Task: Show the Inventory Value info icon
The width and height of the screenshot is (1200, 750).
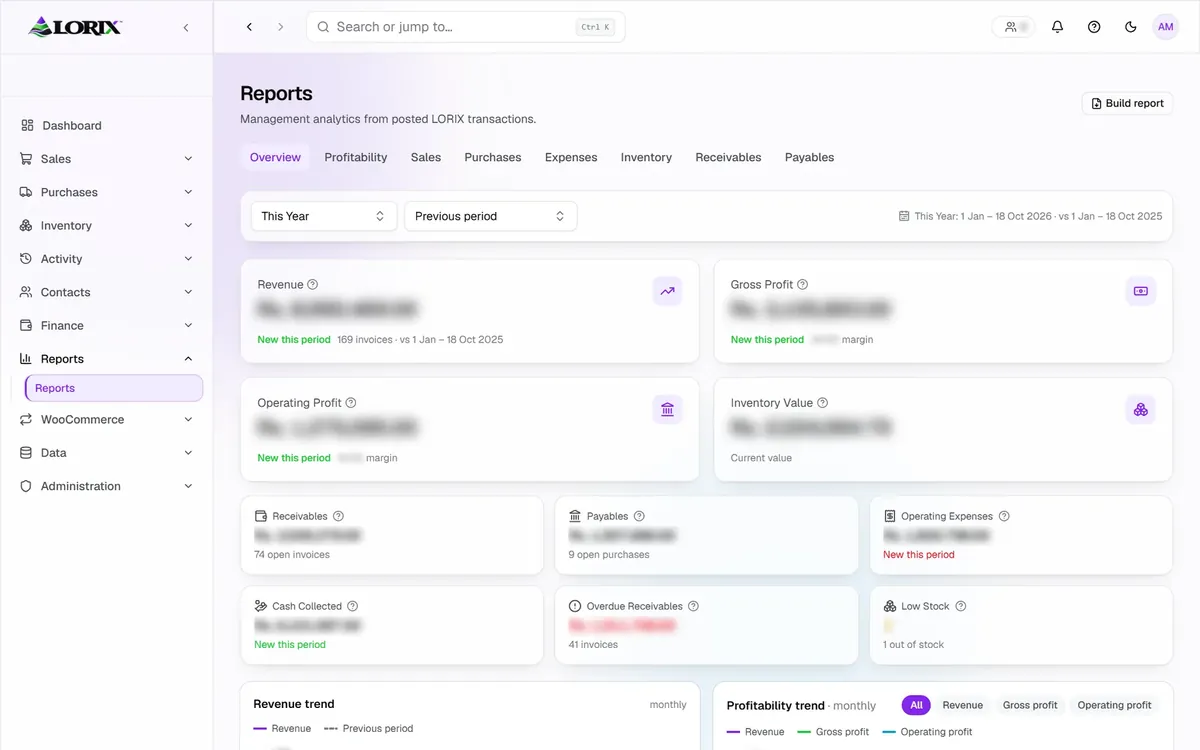Action: 823,403
